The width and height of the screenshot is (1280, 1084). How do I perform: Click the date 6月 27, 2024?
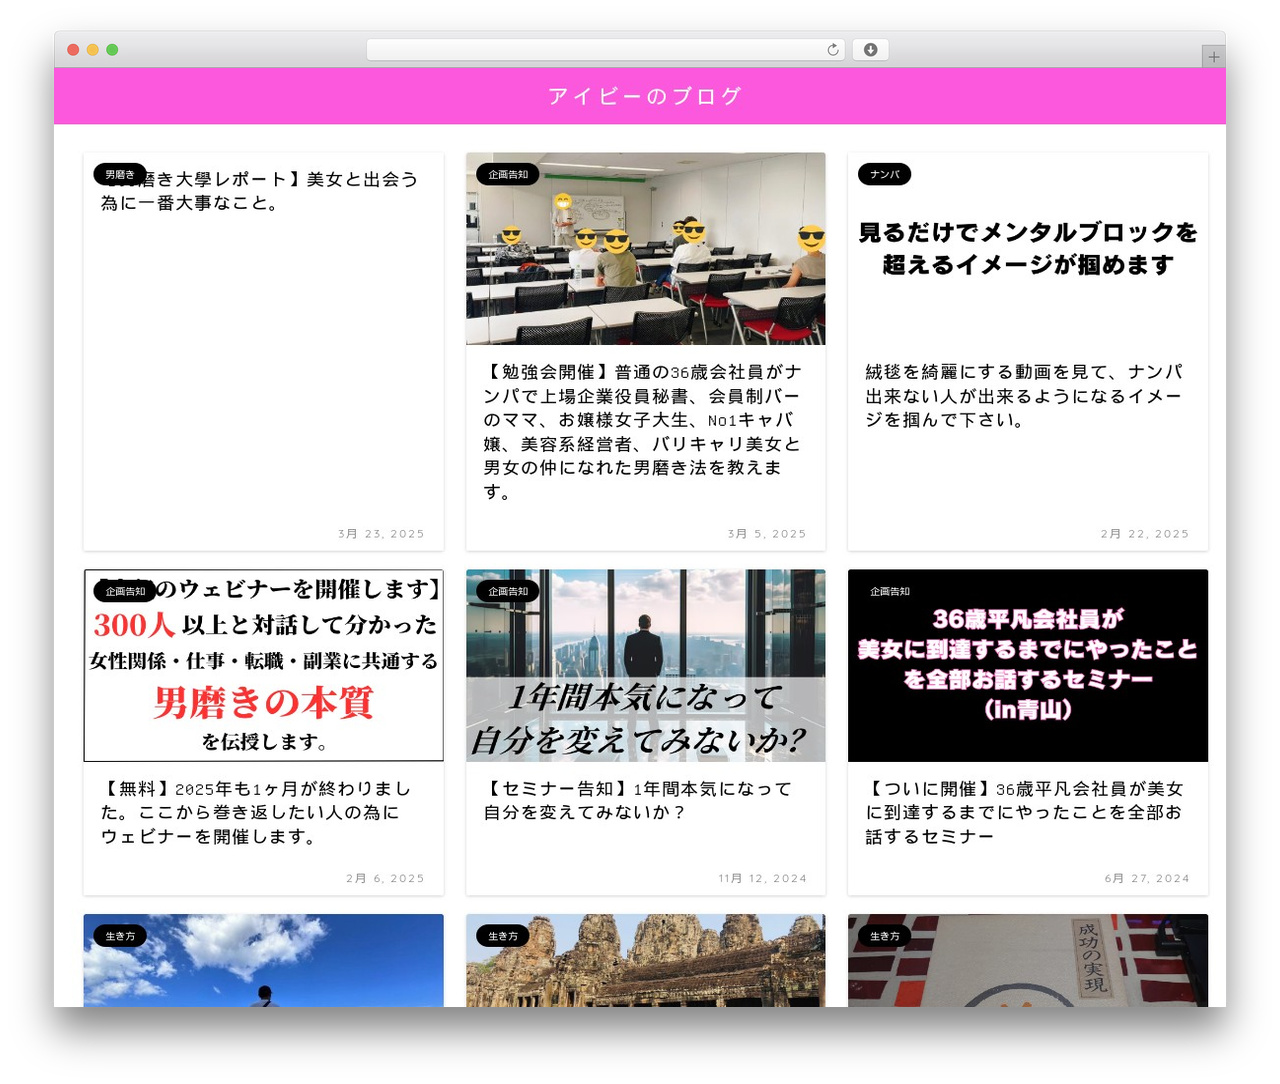pos(1147,878)
